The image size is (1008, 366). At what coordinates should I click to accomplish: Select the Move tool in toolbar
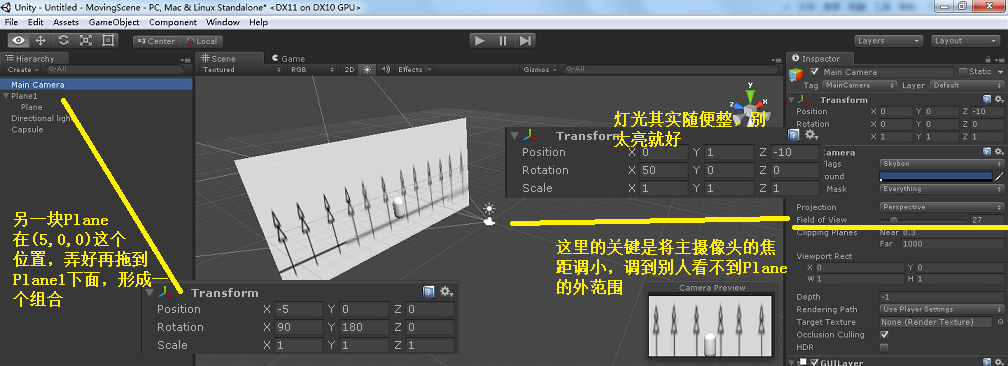pyautogui.click(x=40, y=41)
